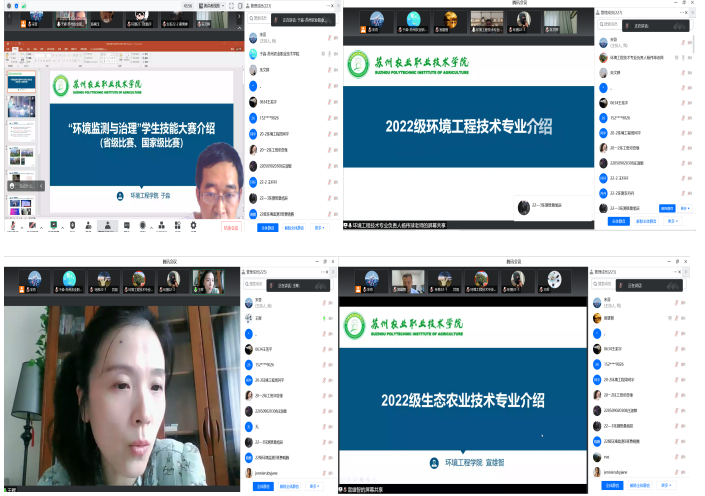Toggle mic for jennierubyjane in bottom-left list
The image size is (705, 496).
(325, 473)
